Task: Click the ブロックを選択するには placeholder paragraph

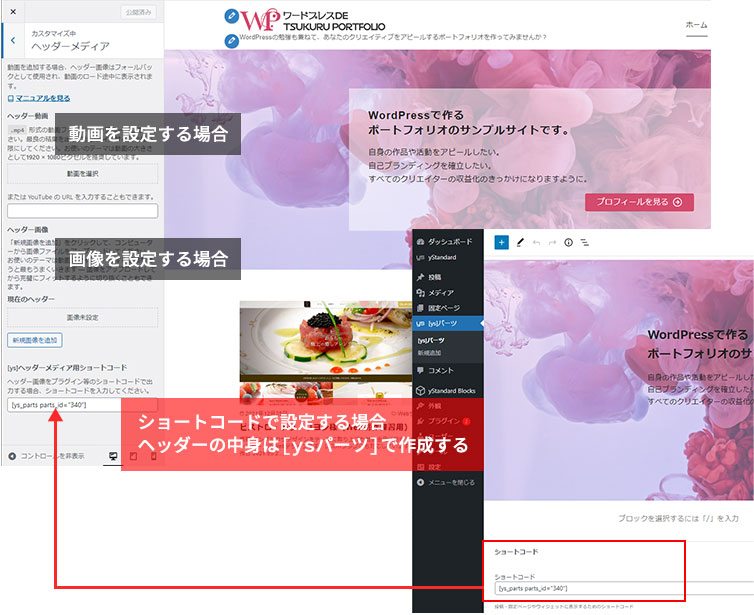Action: (678, 518)
